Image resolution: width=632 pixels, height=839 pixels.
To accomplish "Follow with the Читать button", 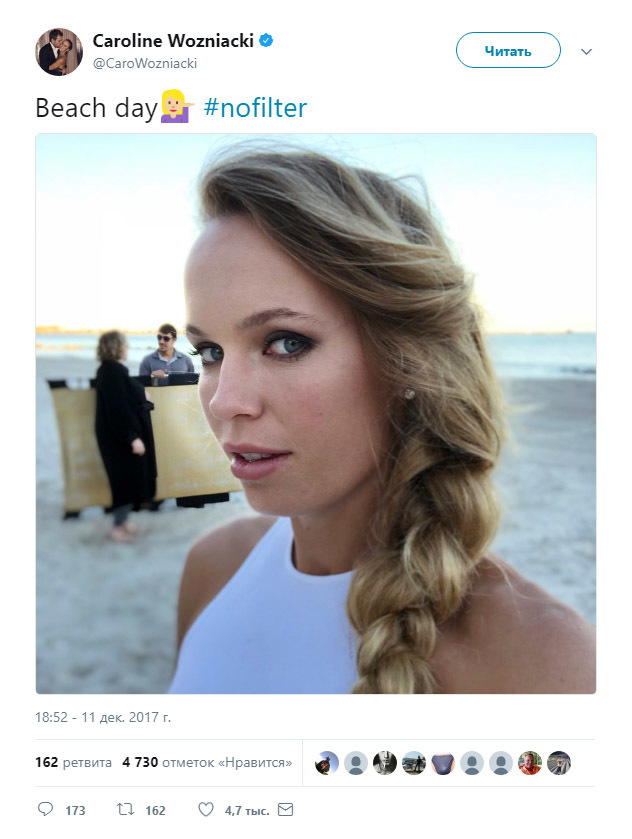I will click(508, 50).
